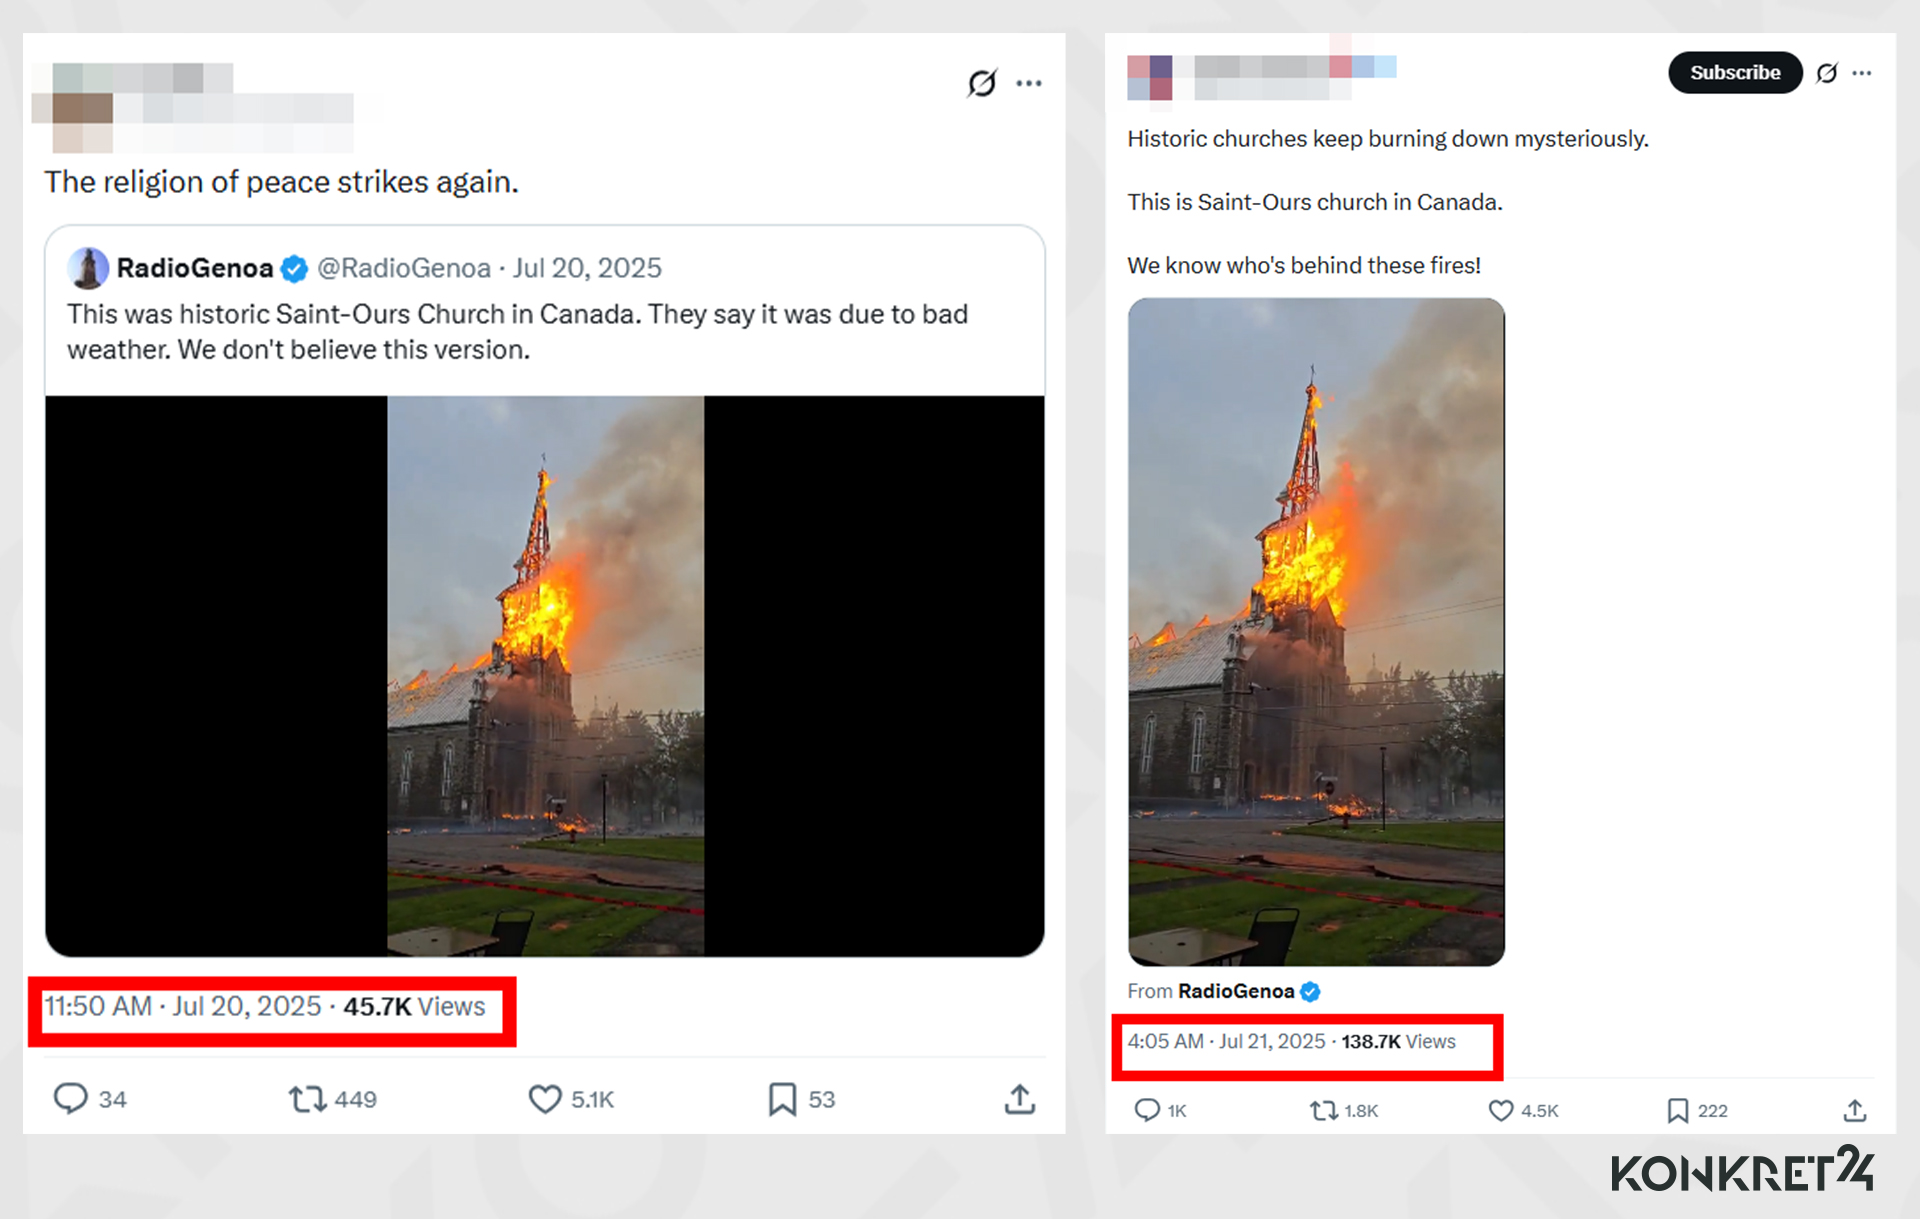
Task: Open the more options menu on the left post
Action: pos(1029,83)
